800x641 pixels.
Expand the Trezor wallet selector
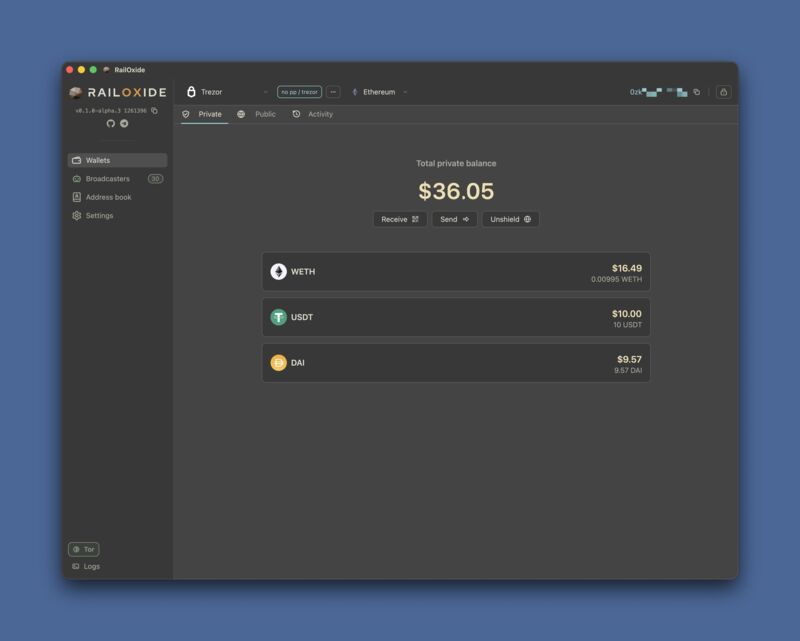pyautogui.click(x=227, y=92)
